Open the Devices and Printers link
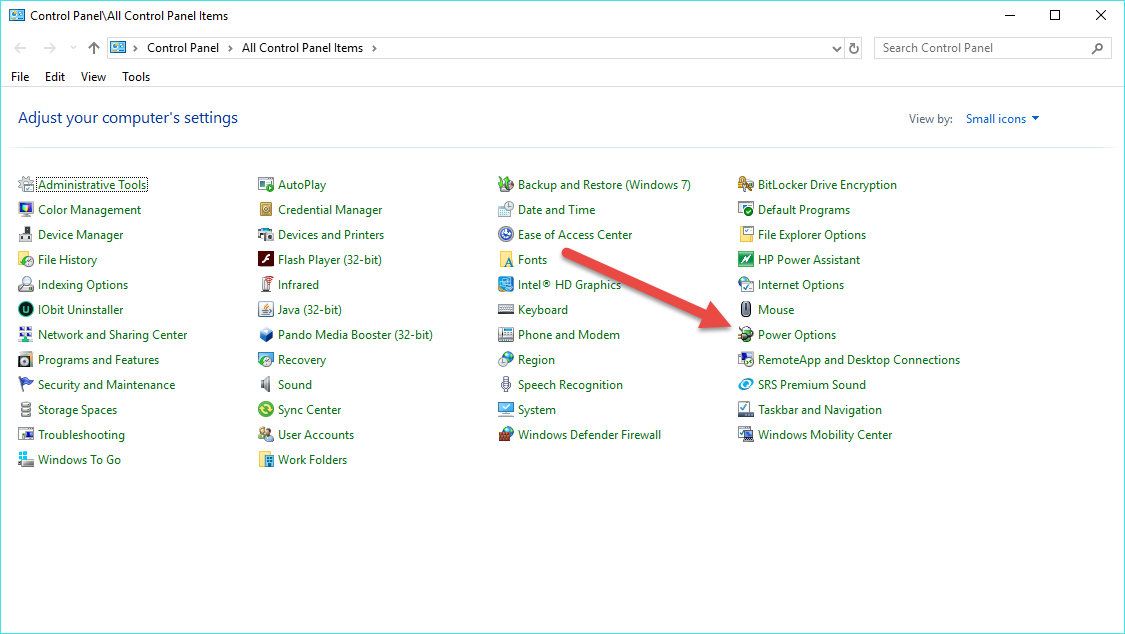The image size is (1125, 634). 331,235
